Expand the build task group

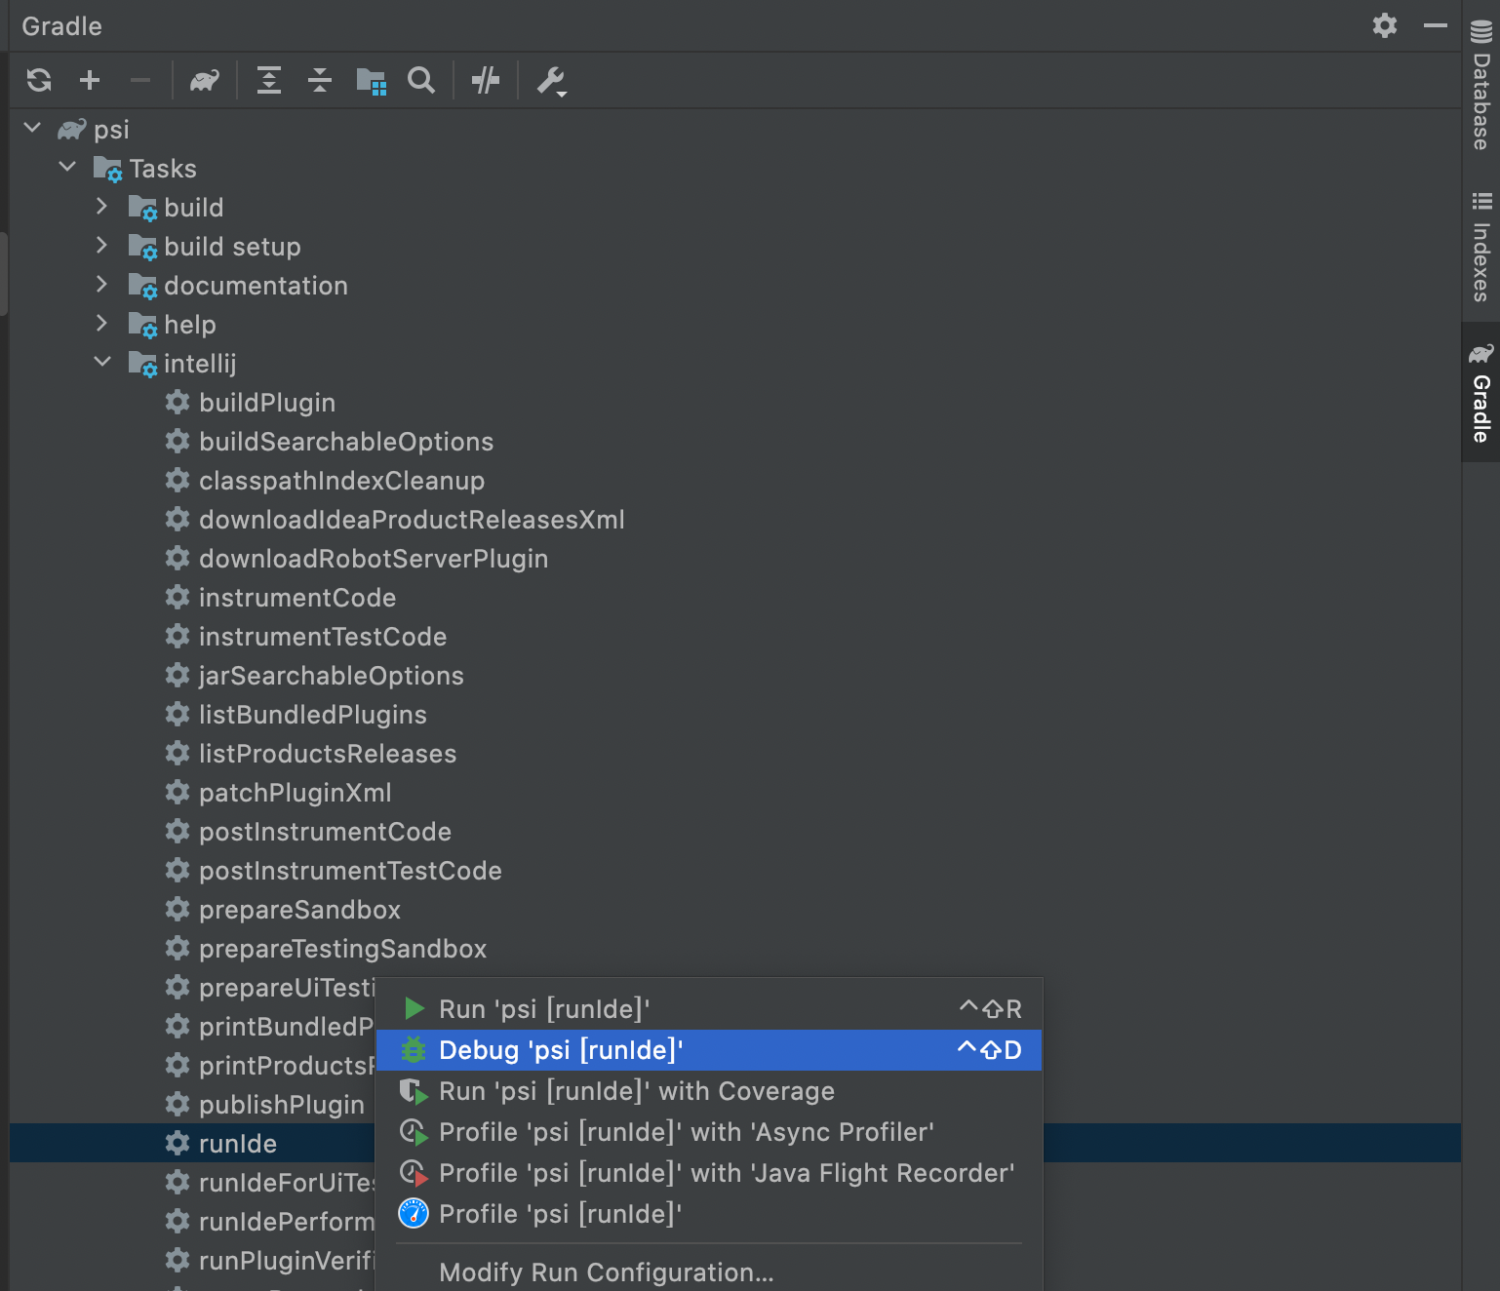point(102,206)
